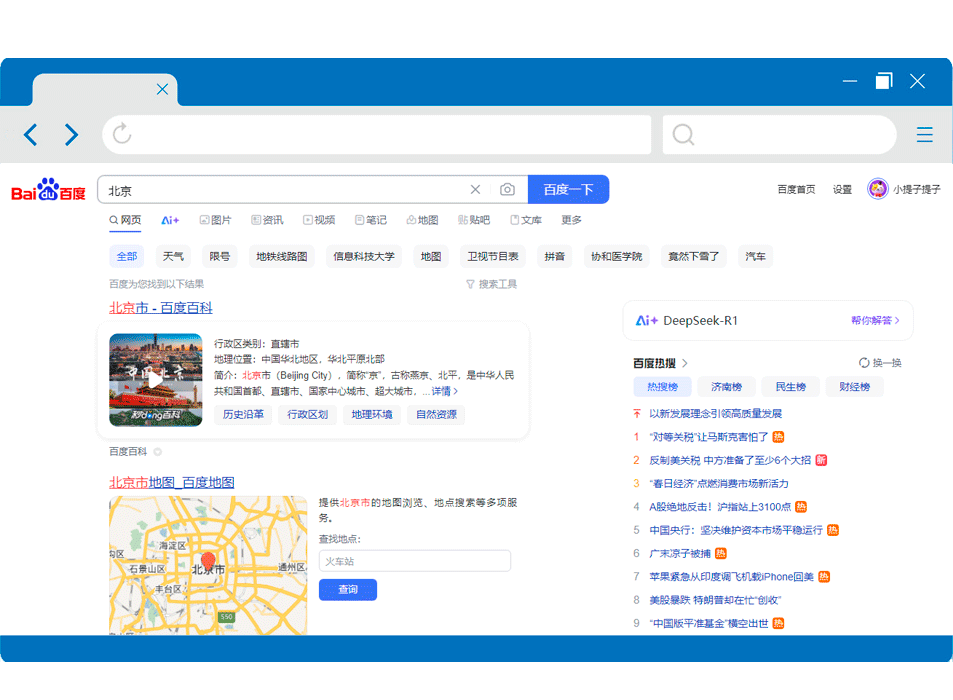This screenshot has height=700, width=953.
Task: Open the browser hamburger menu
Action: (924, 134)
